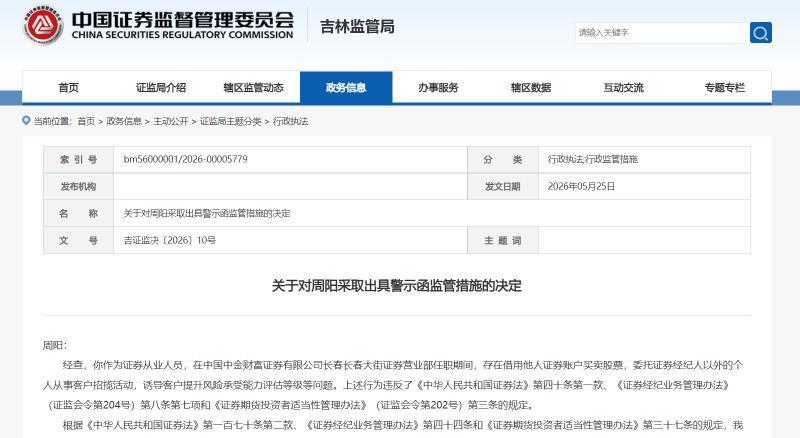Open the 互动交流 navigation tab
This screenshot has height=438, width=800.
pyautogui.click(x=623, y=88)
